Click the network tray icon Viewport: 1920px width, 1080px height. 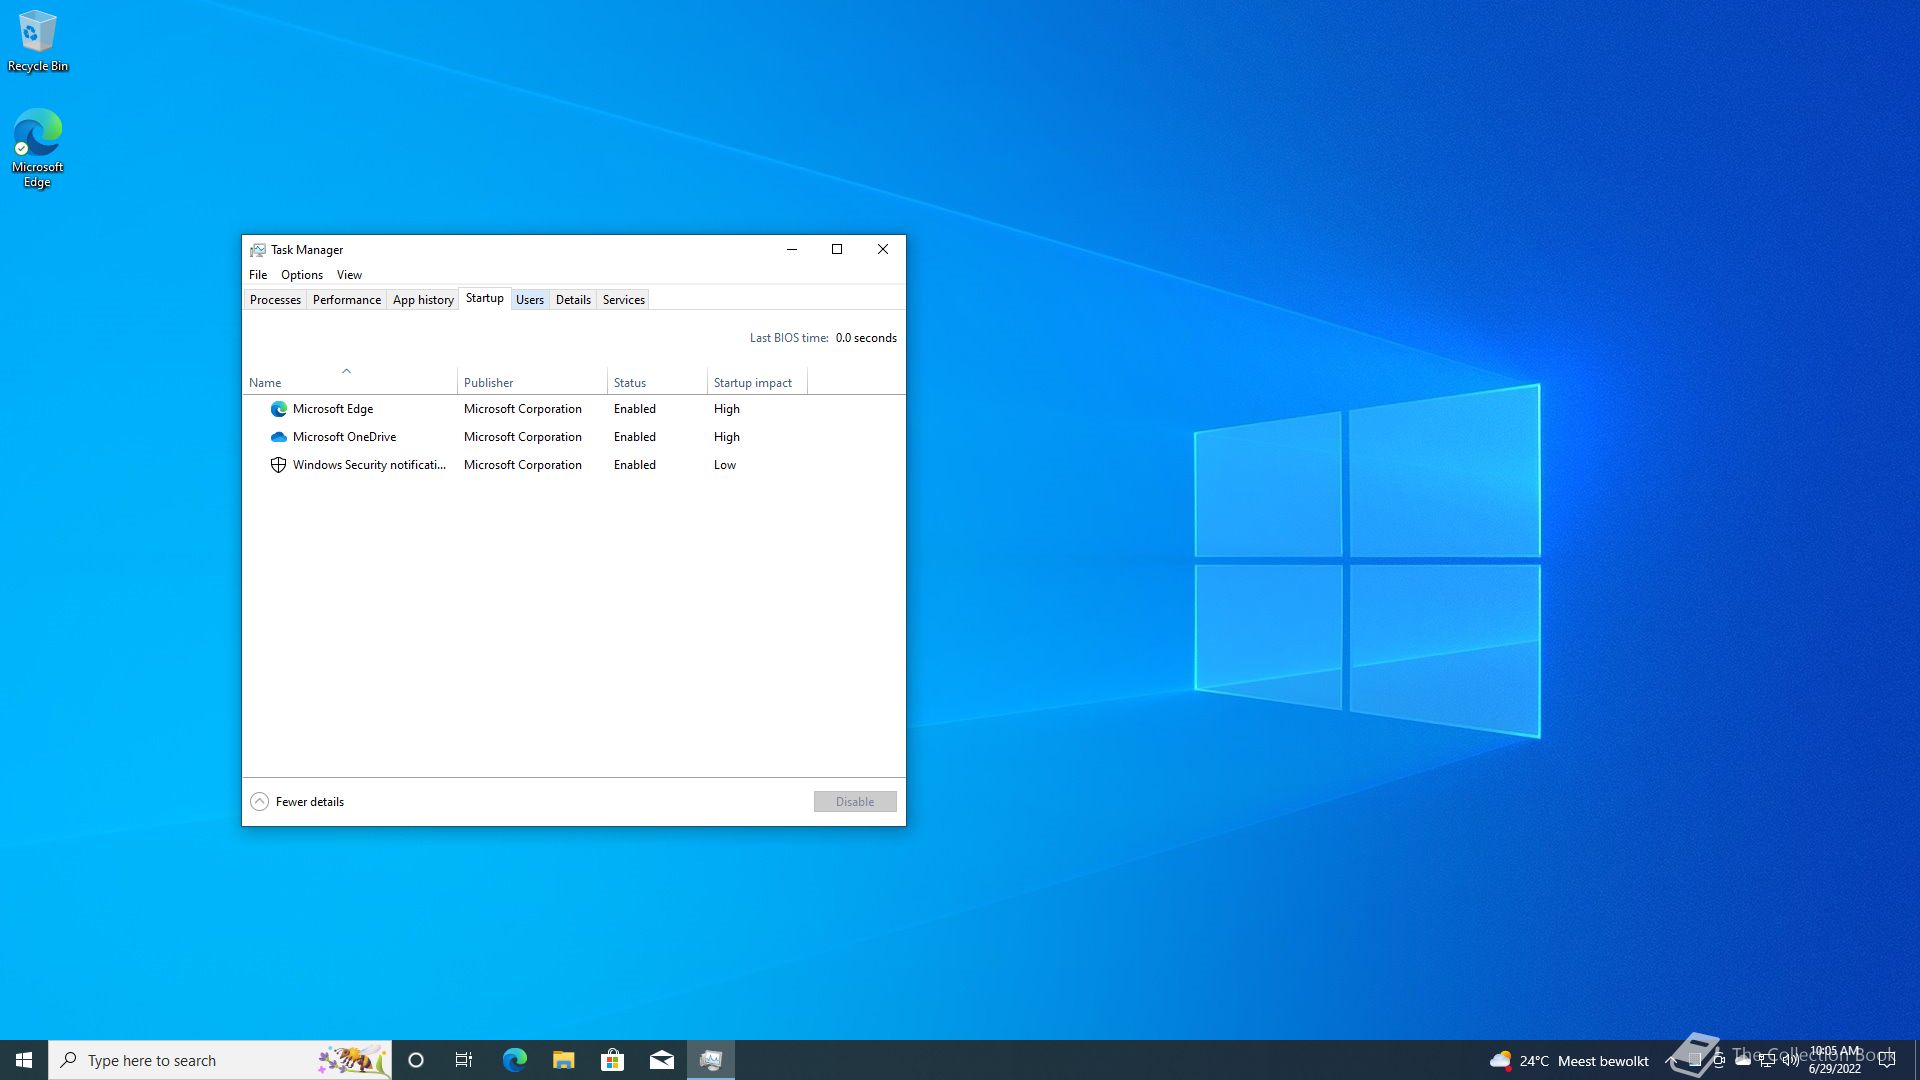click(1767, 1061)
